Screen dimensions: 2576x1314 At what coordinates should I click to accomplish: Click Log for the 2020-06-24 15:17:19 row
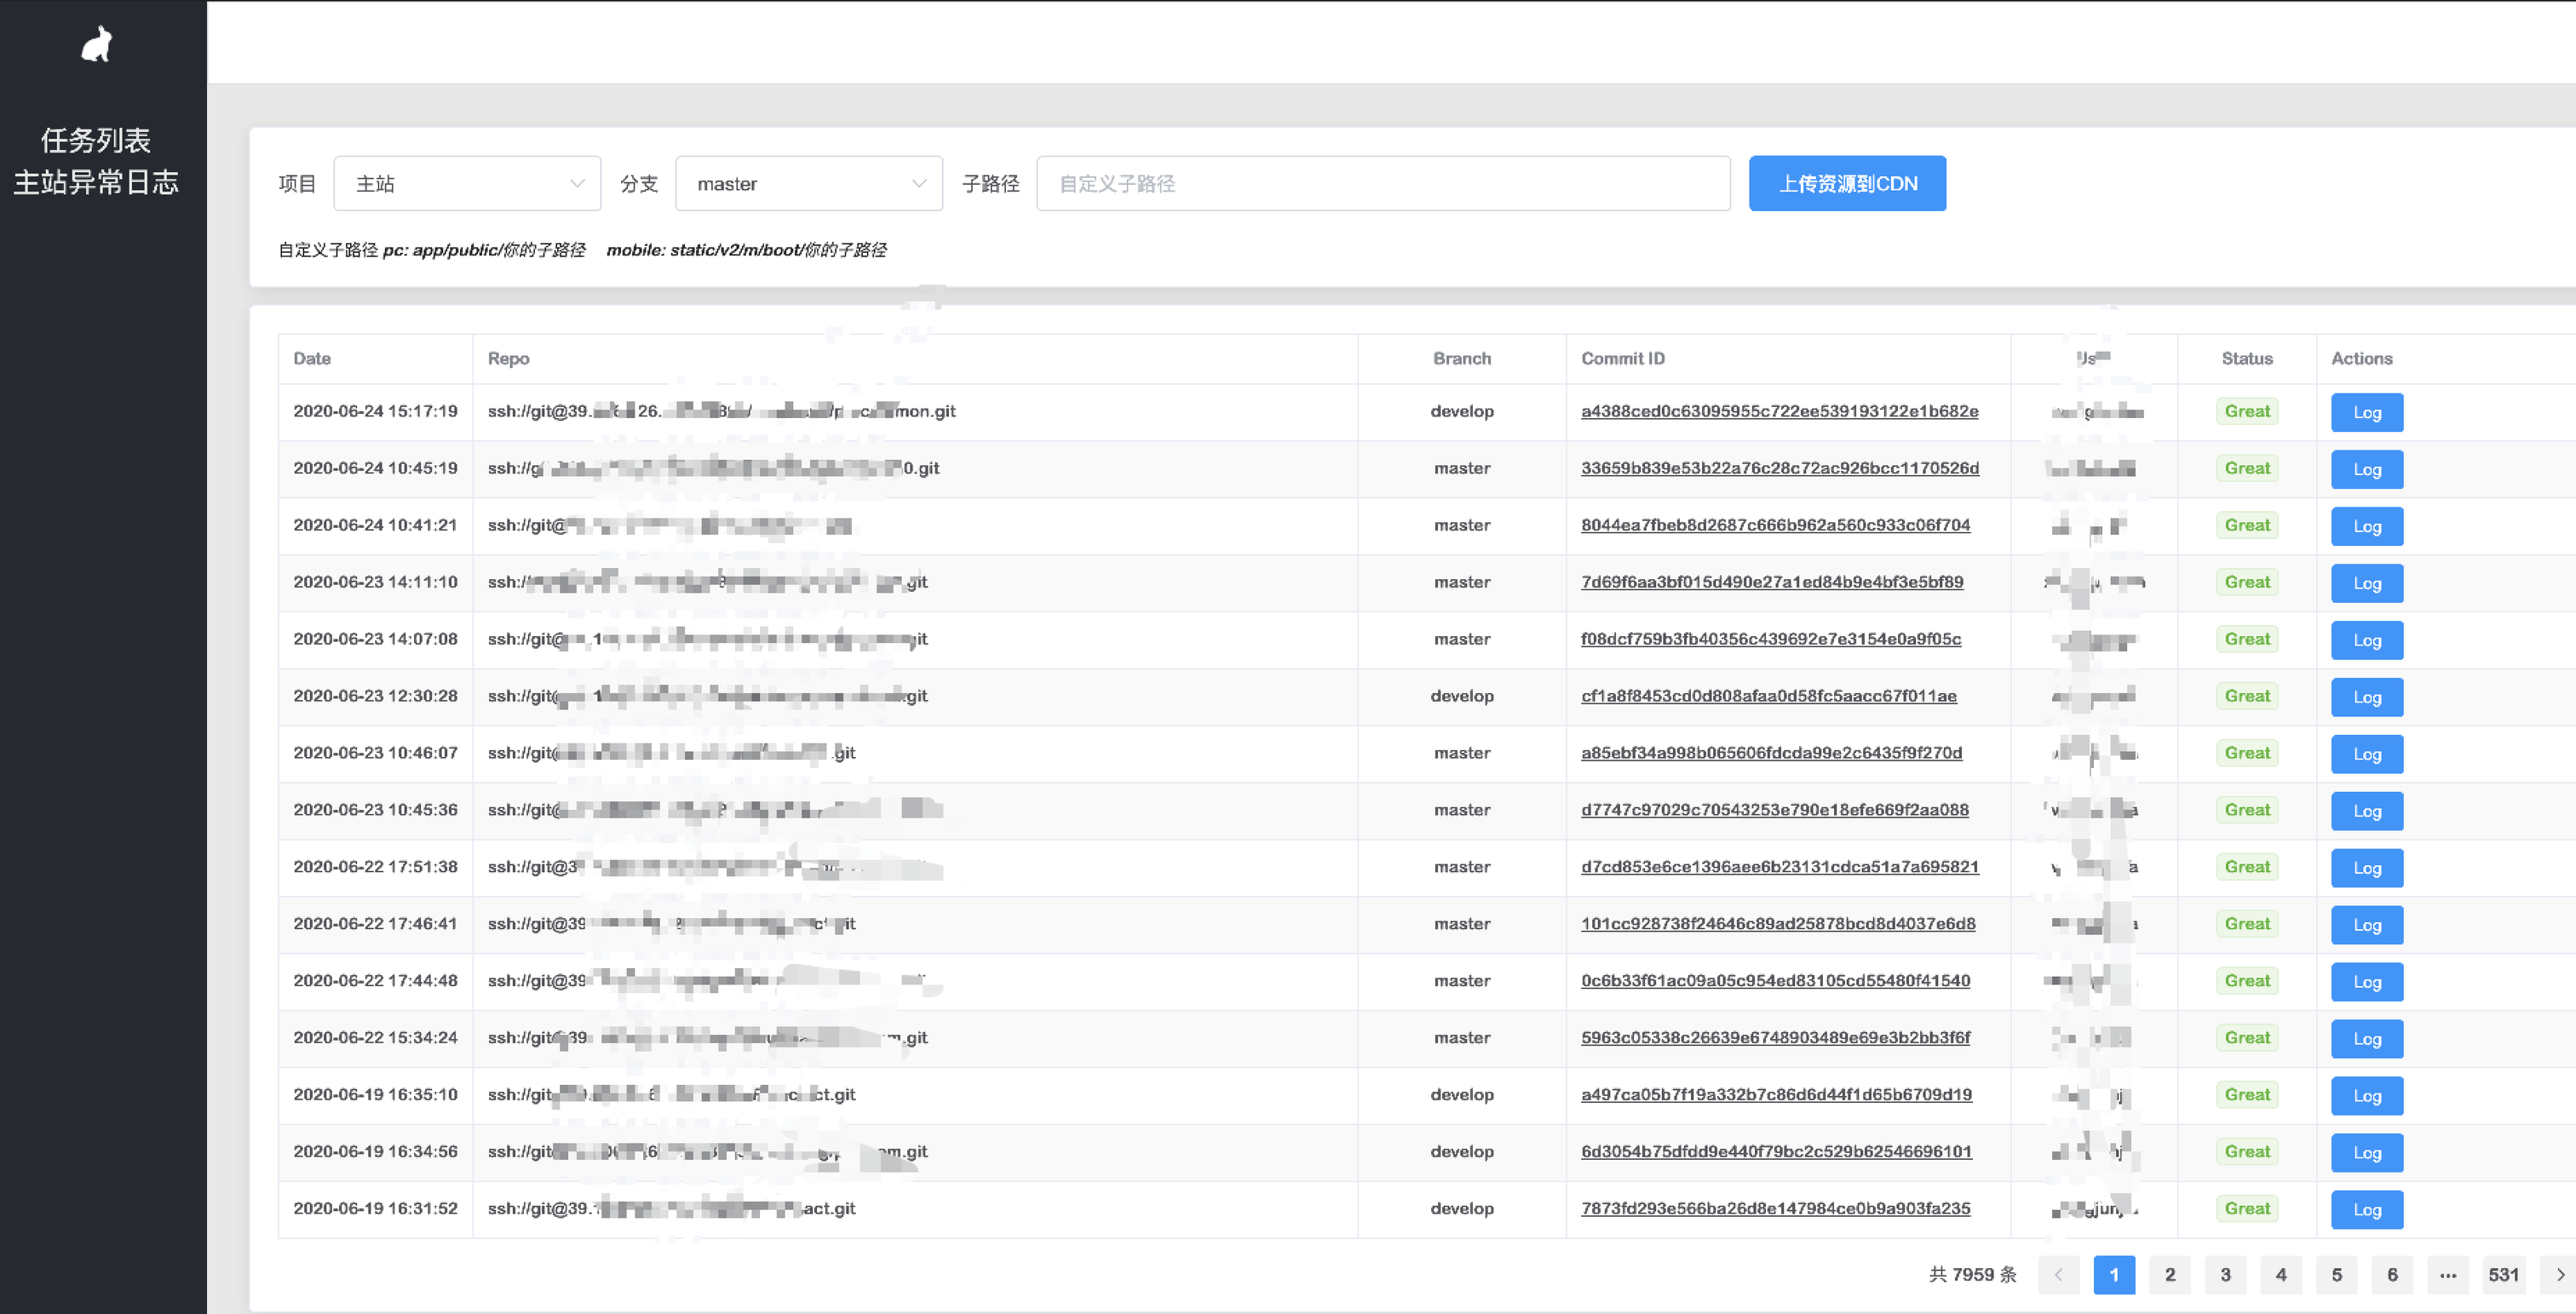click(x=2366, y=412)
